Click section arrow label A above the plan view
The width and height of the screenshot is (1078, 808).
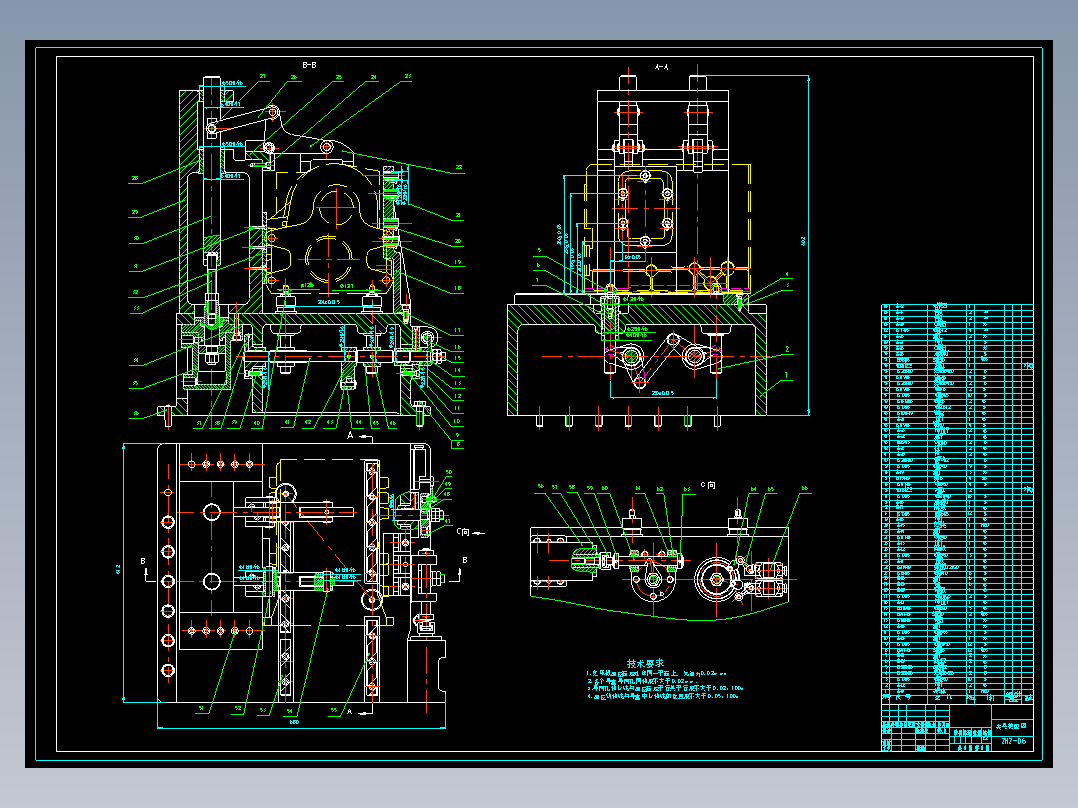(x=350, y=436)
